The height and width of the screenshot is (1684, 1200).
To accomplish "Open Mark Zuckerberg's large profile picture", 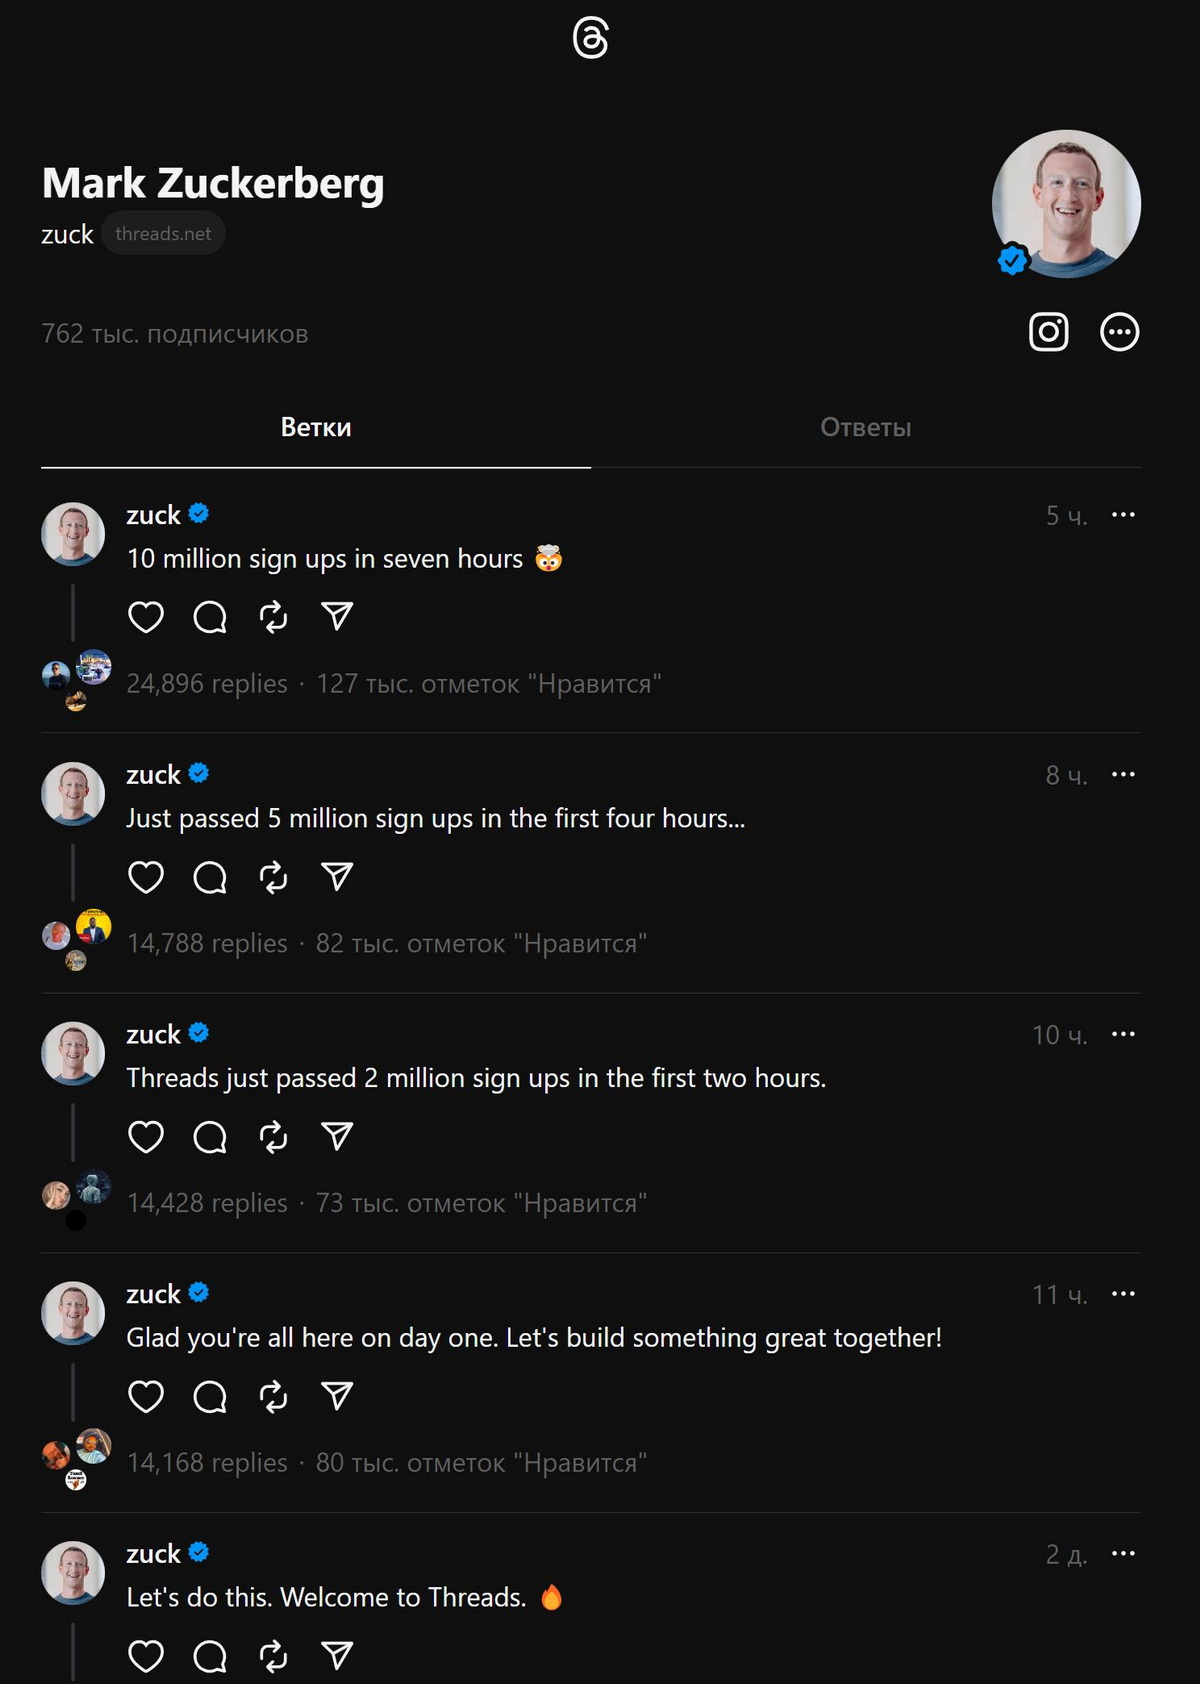I will click(x=1066, y=204).
